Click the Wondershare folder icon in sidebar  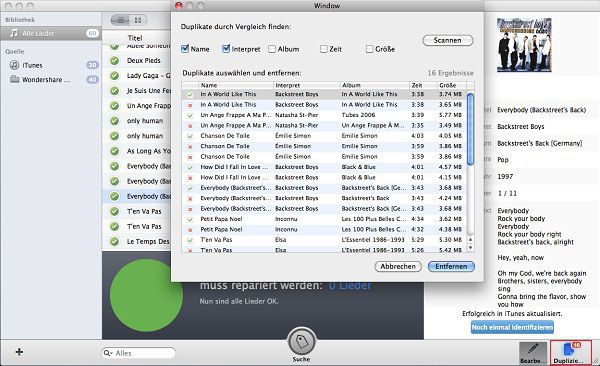15,79
